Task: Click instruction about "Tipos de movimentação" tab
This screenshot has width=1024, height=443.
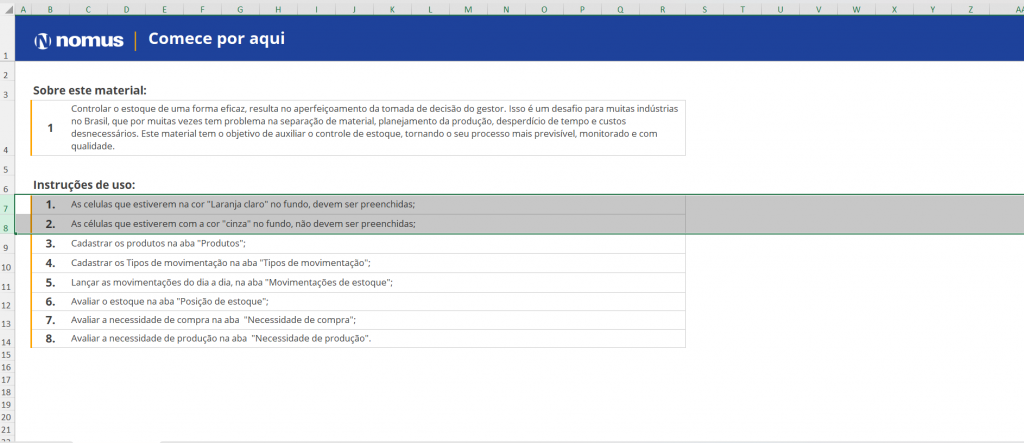Action: click(x=221, y=263)
